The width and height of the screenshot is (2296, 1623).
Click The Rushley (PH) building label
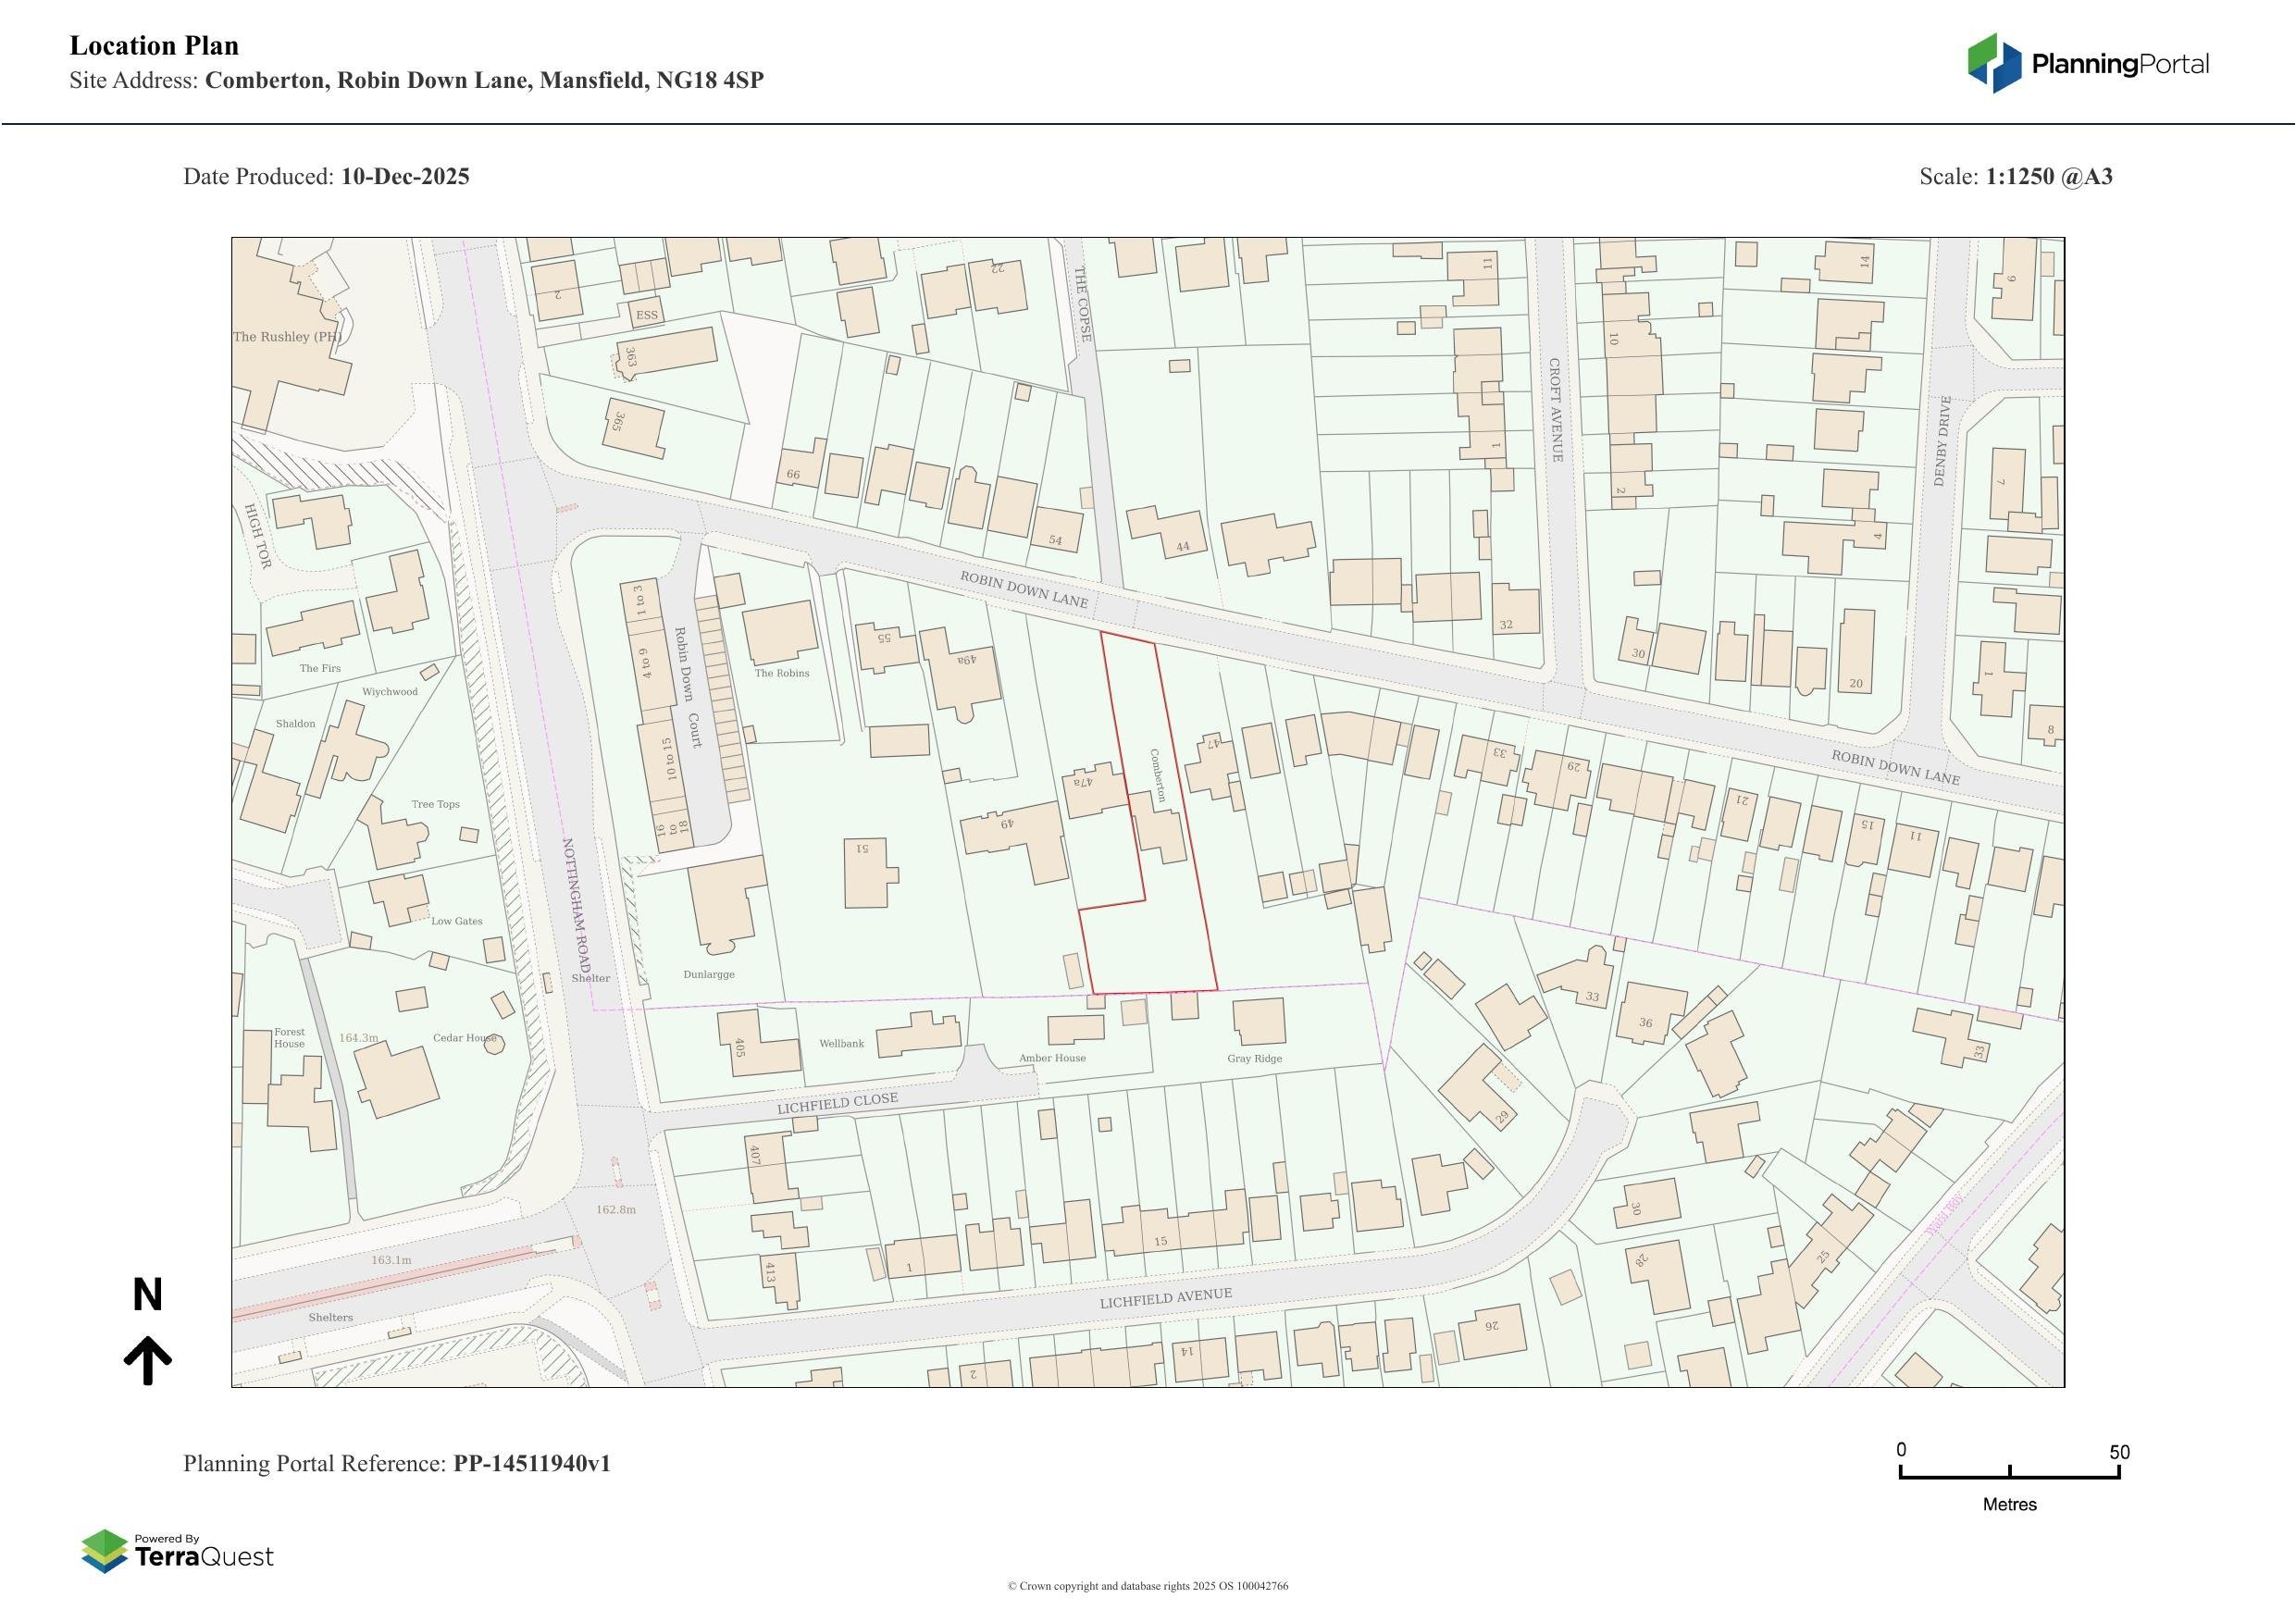287,337
